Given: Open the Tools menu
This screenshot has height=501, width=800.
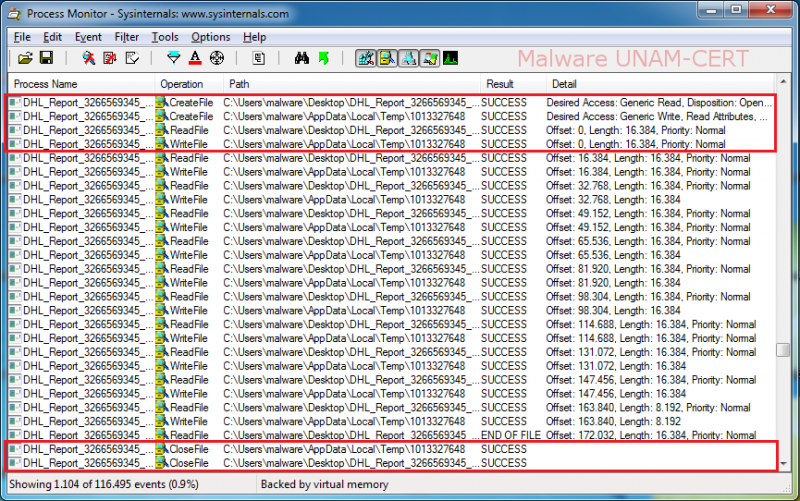Looking at the screenshot, I should (165, 37).
